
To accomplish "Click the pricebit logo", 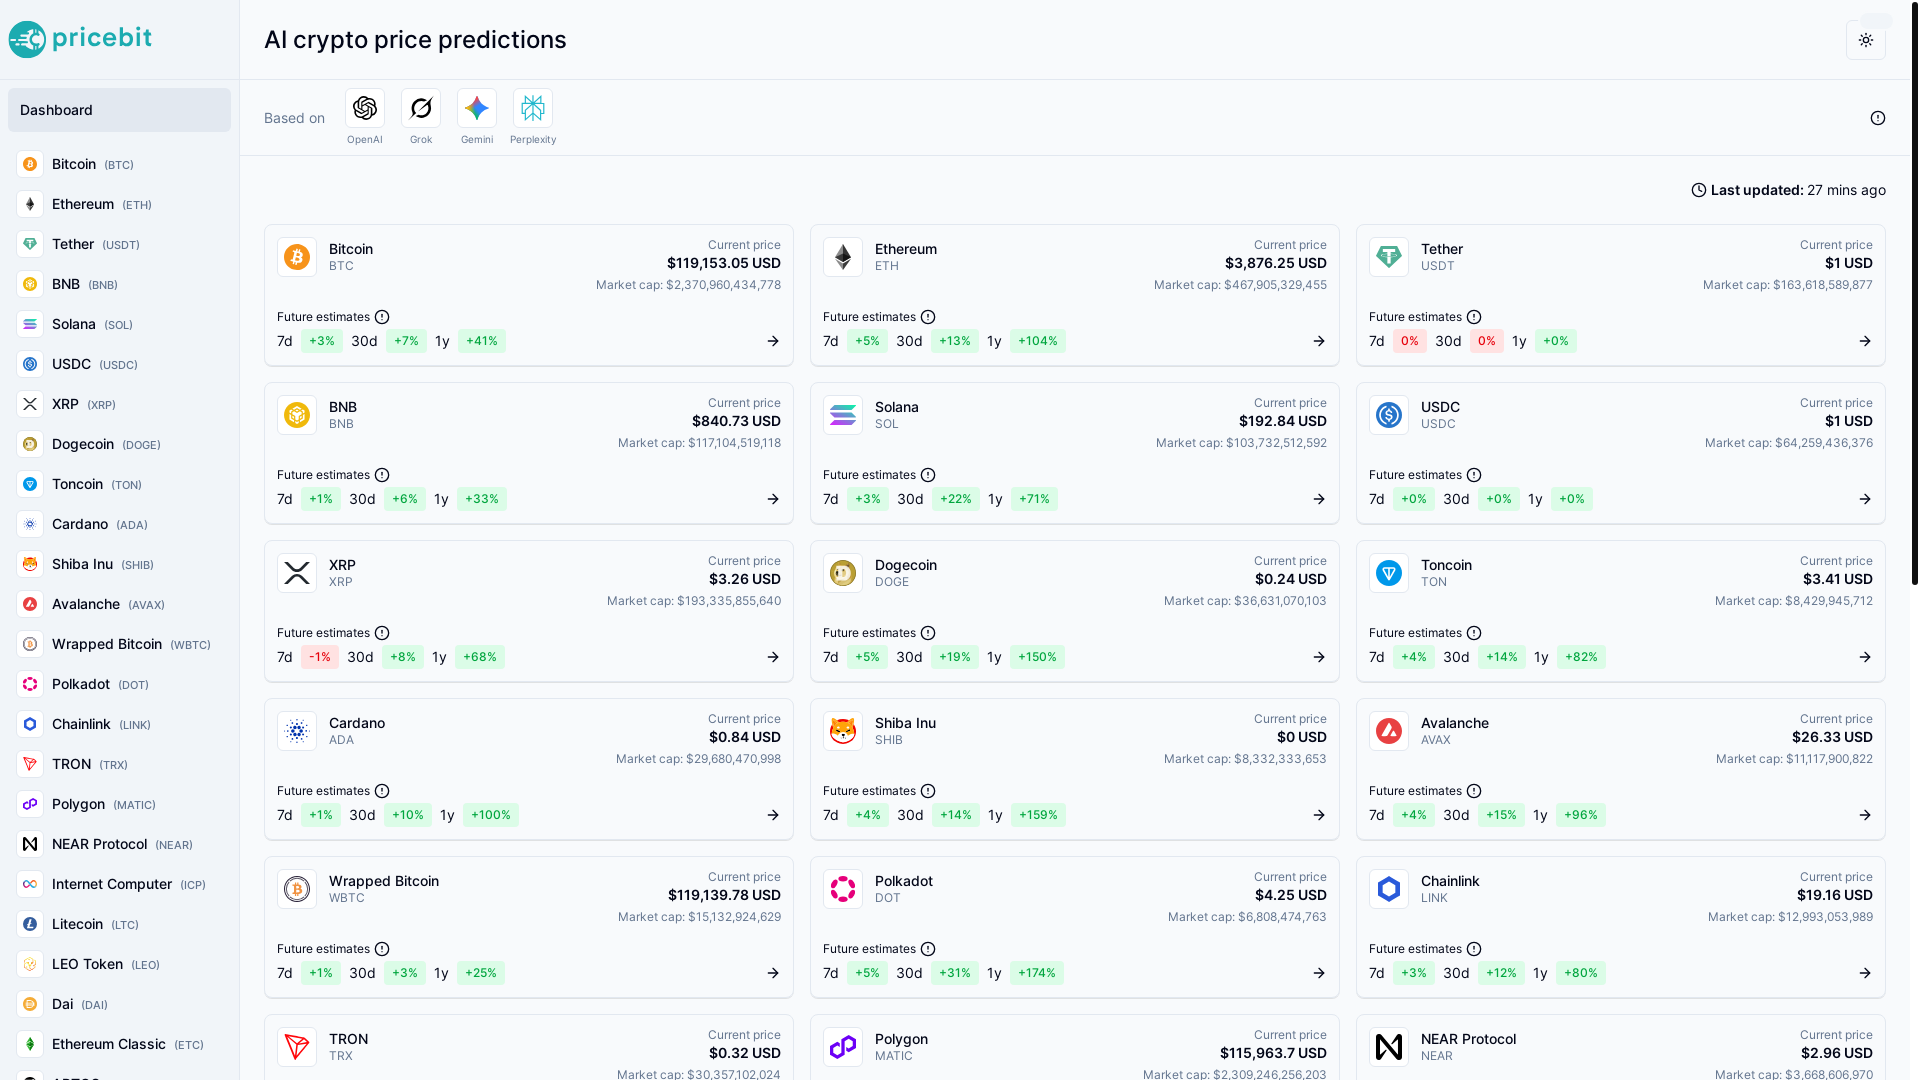I will pyautogui.click(x=80, y=39).
